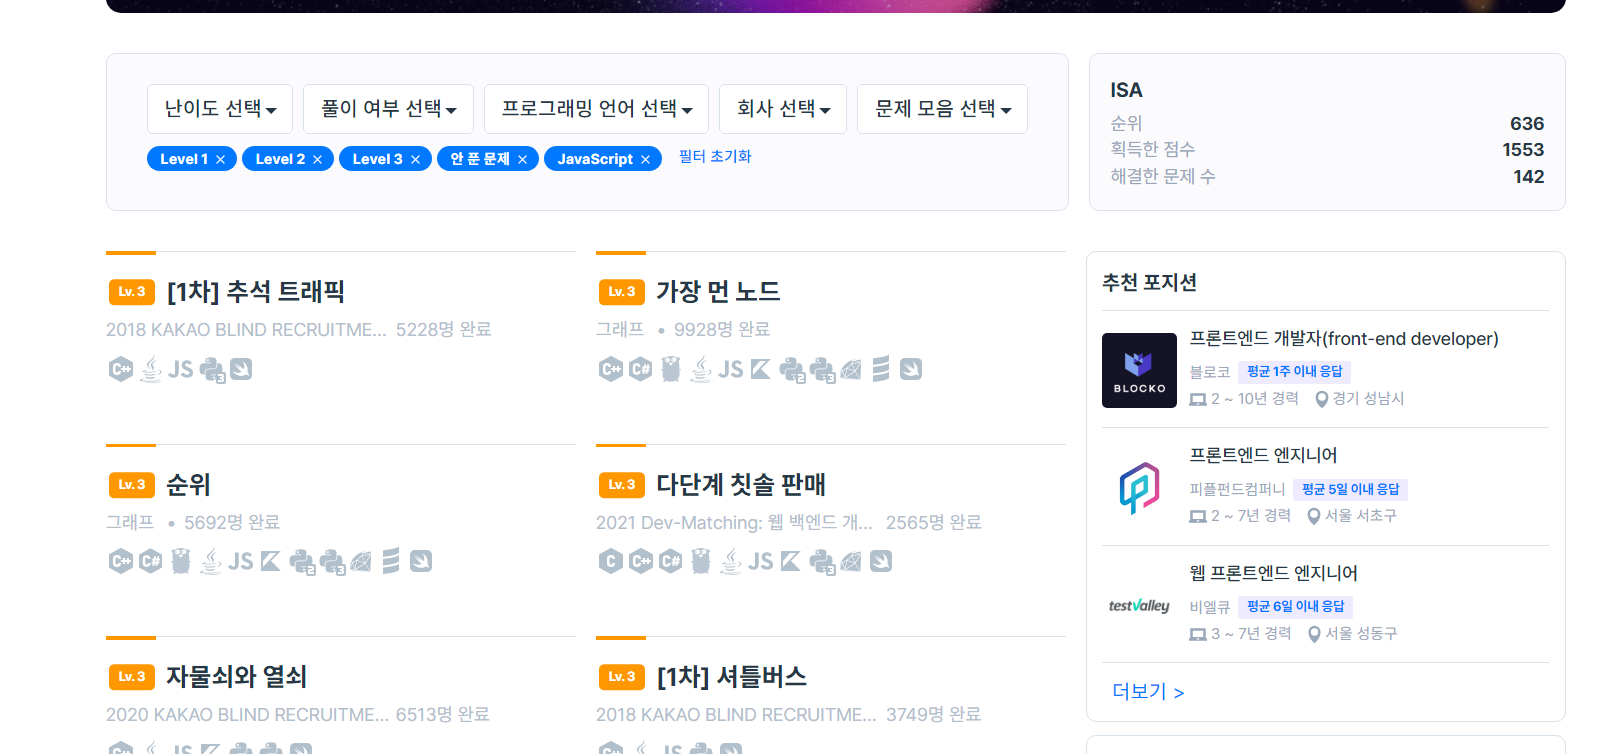Click the Java icon under 다단계 칫솔 판매
1608x754 pixels.
coord(732,561)
